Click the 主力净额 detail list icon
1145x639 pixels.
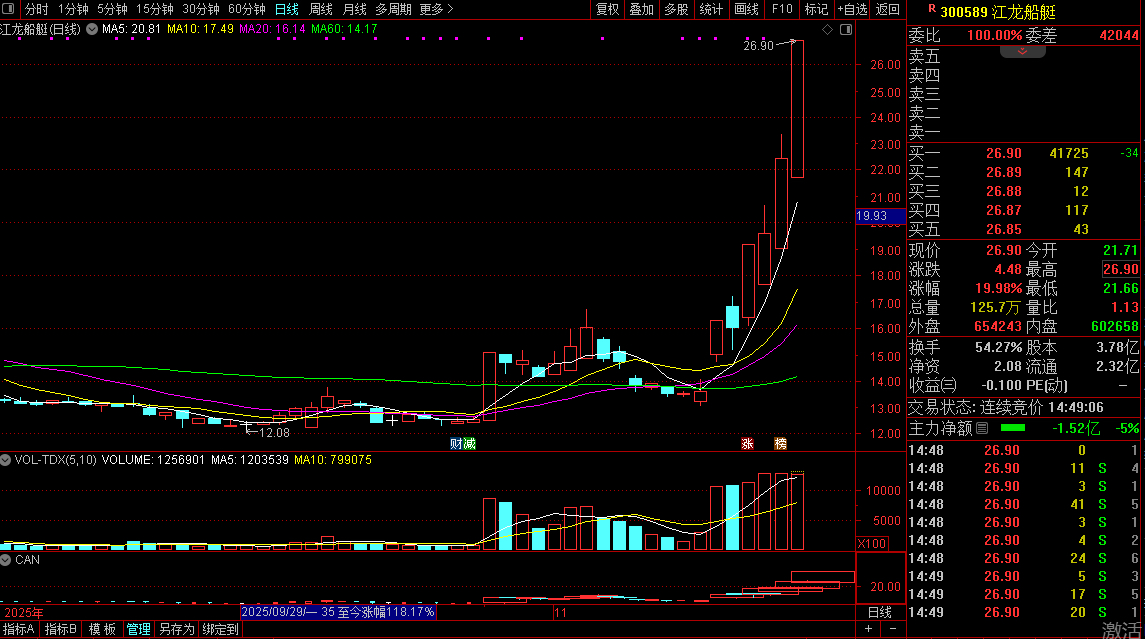[982, 429]
